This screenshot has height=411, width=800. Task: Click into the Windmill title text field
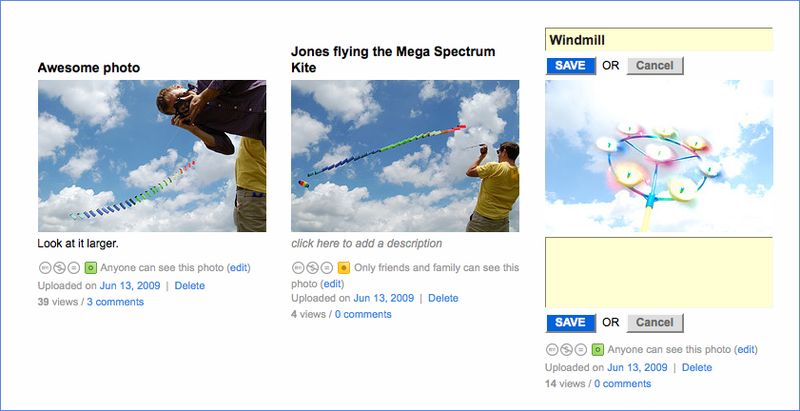tap(658, 40)
